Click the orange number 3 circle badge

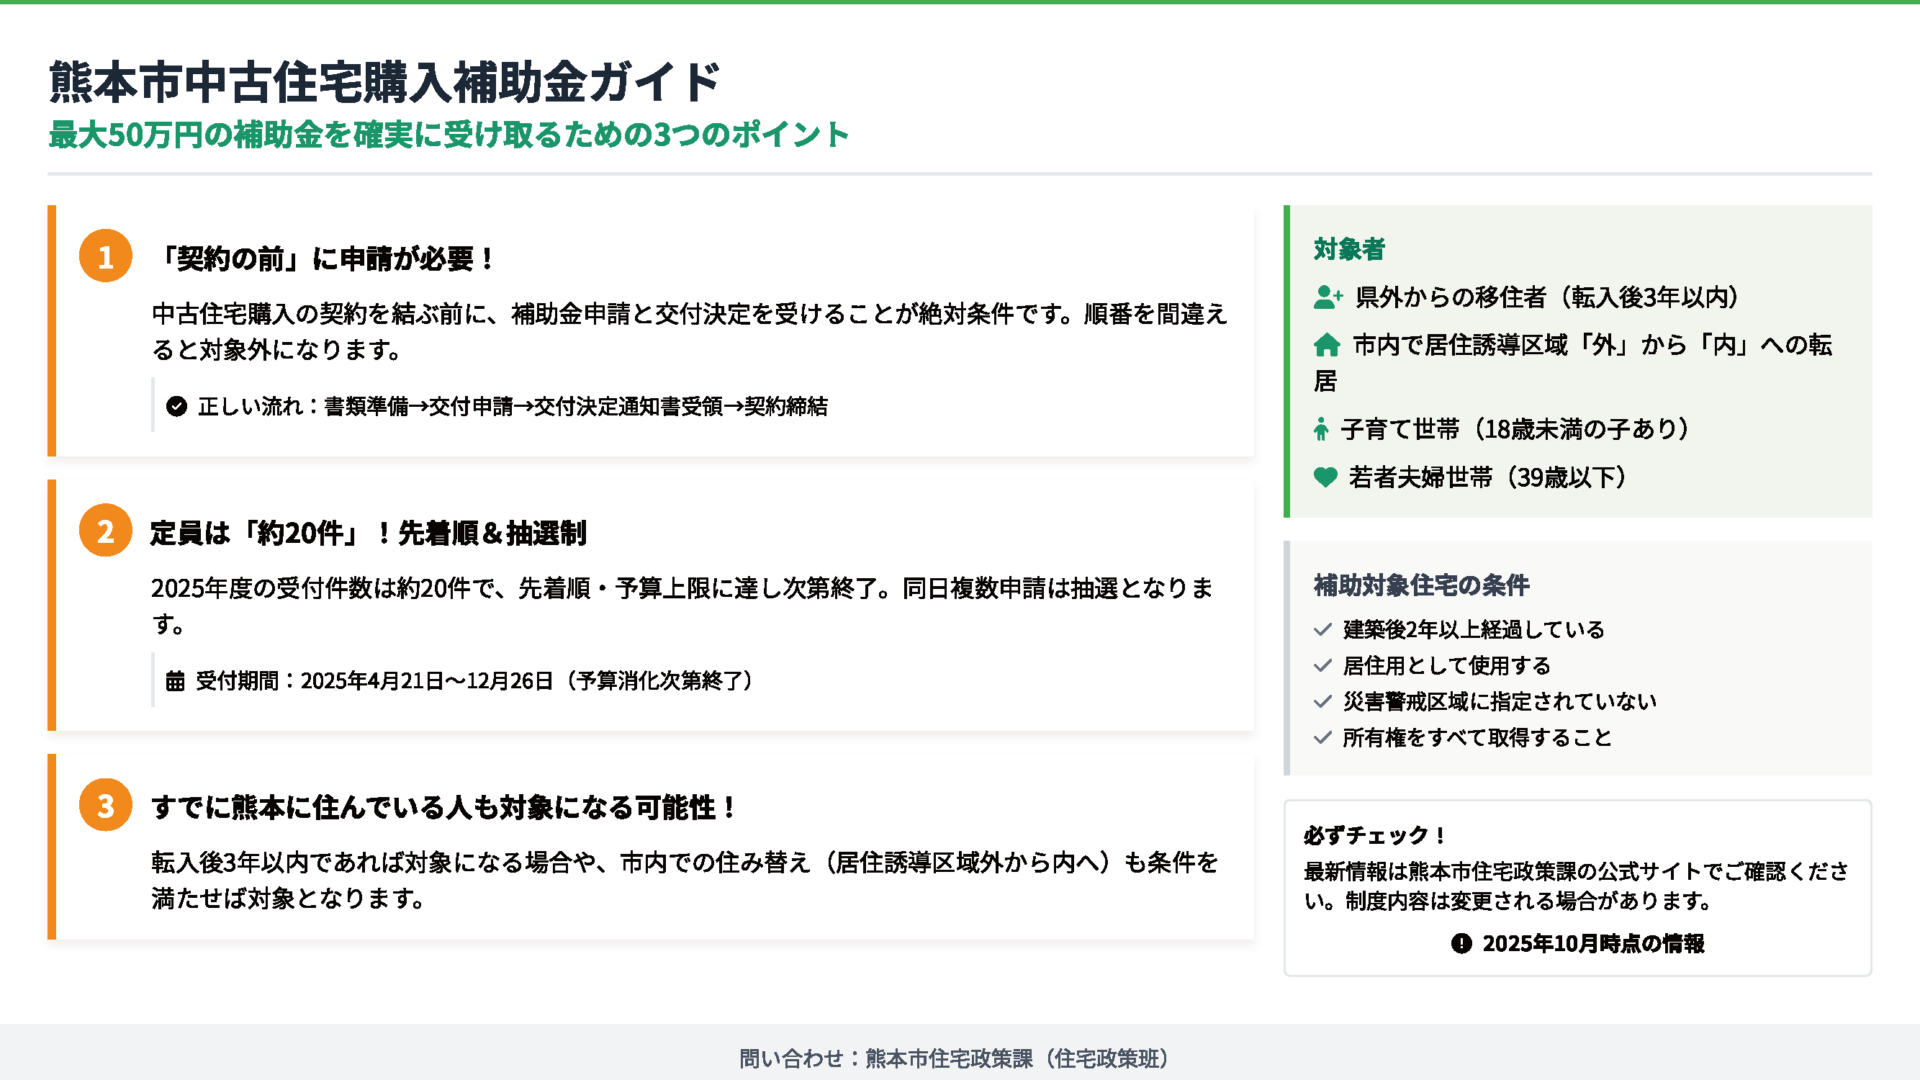(106, 805)
